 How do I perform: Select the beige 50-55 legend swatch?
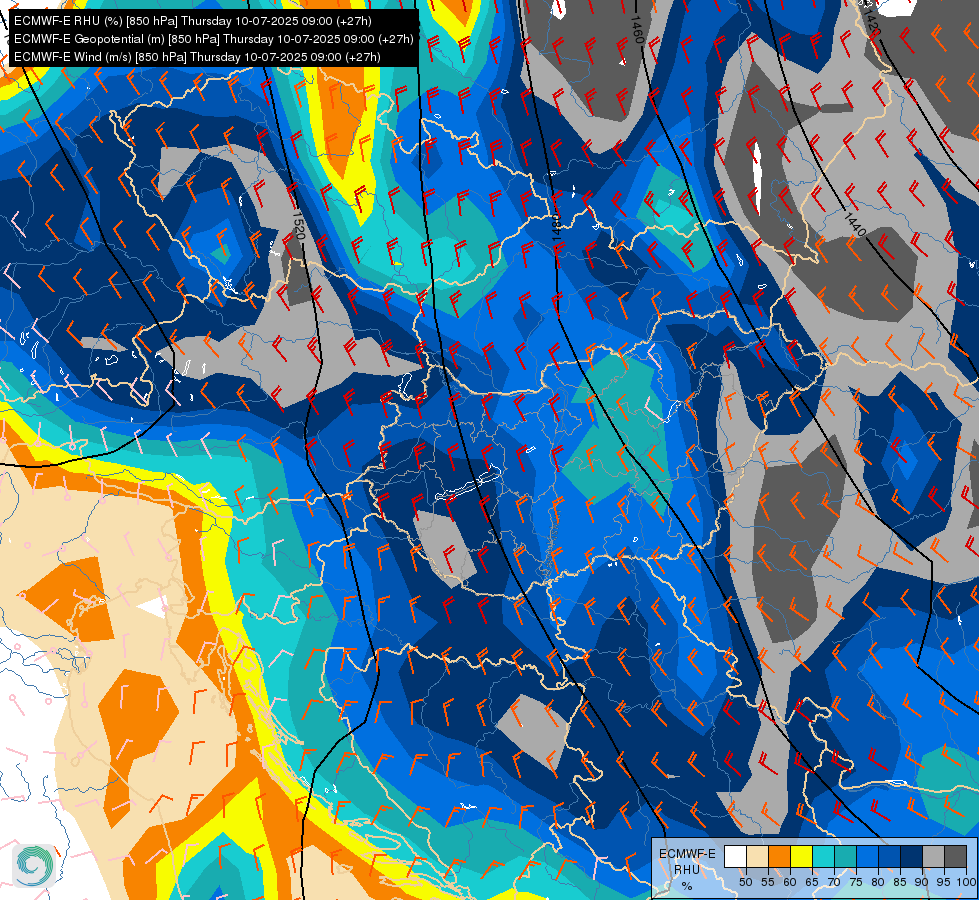pos(757,856)
